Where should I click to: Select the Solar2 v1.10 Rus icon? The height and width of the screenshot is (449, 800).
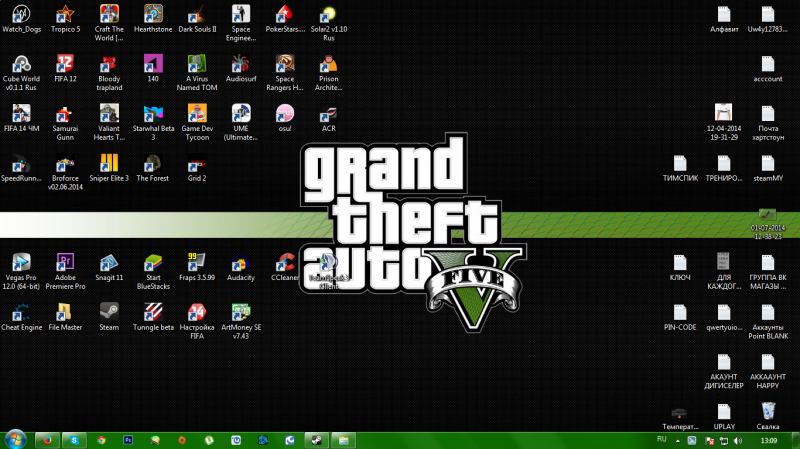[x=329, y=22]
